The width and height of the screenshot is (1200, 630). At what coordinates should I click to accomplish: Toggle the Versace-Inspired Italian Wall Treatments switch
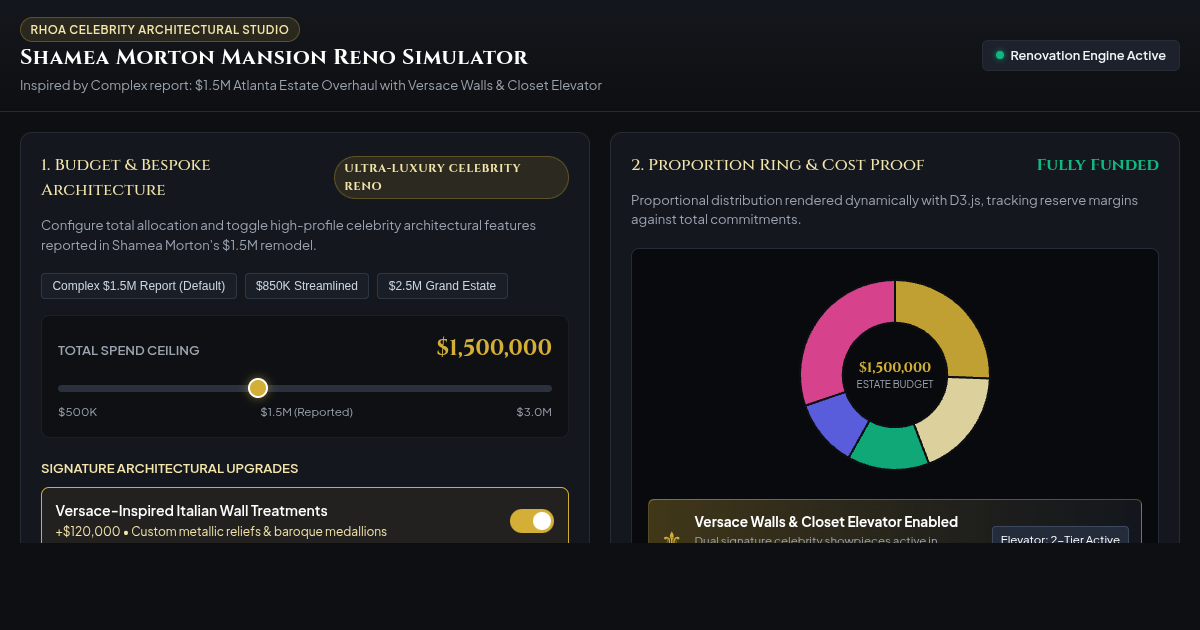pos(532,521)
